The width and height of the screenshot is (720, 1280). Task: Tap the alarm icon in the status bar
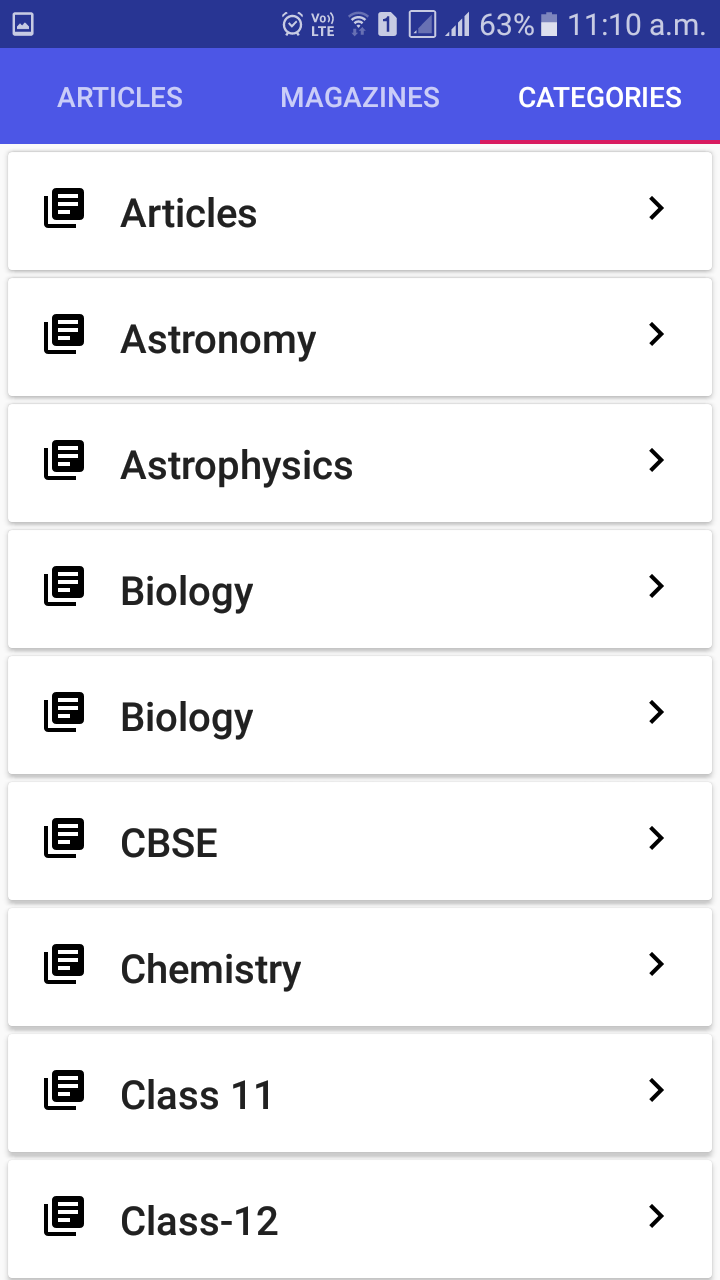(x=292, y=24)
